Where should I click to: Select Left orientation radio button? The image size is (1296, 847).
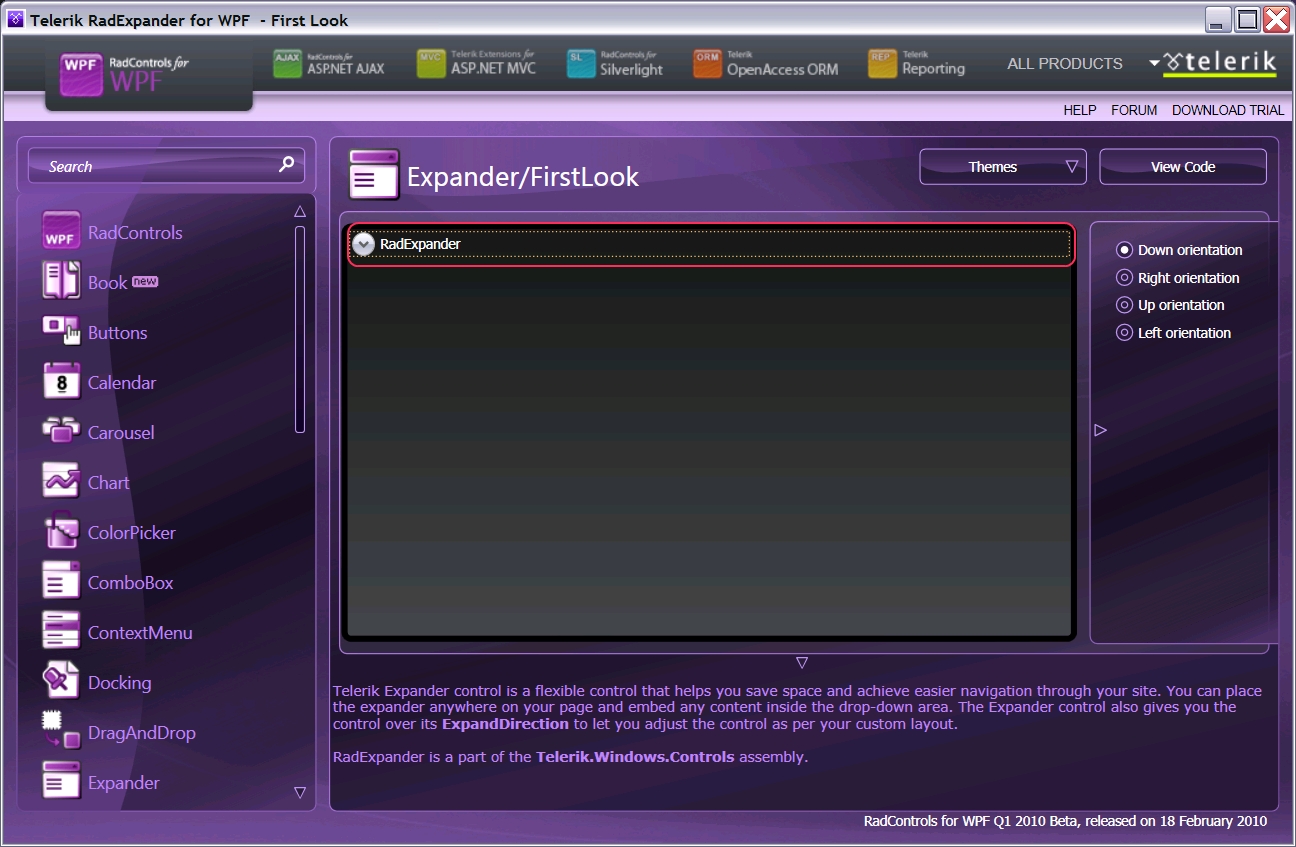1124,333
